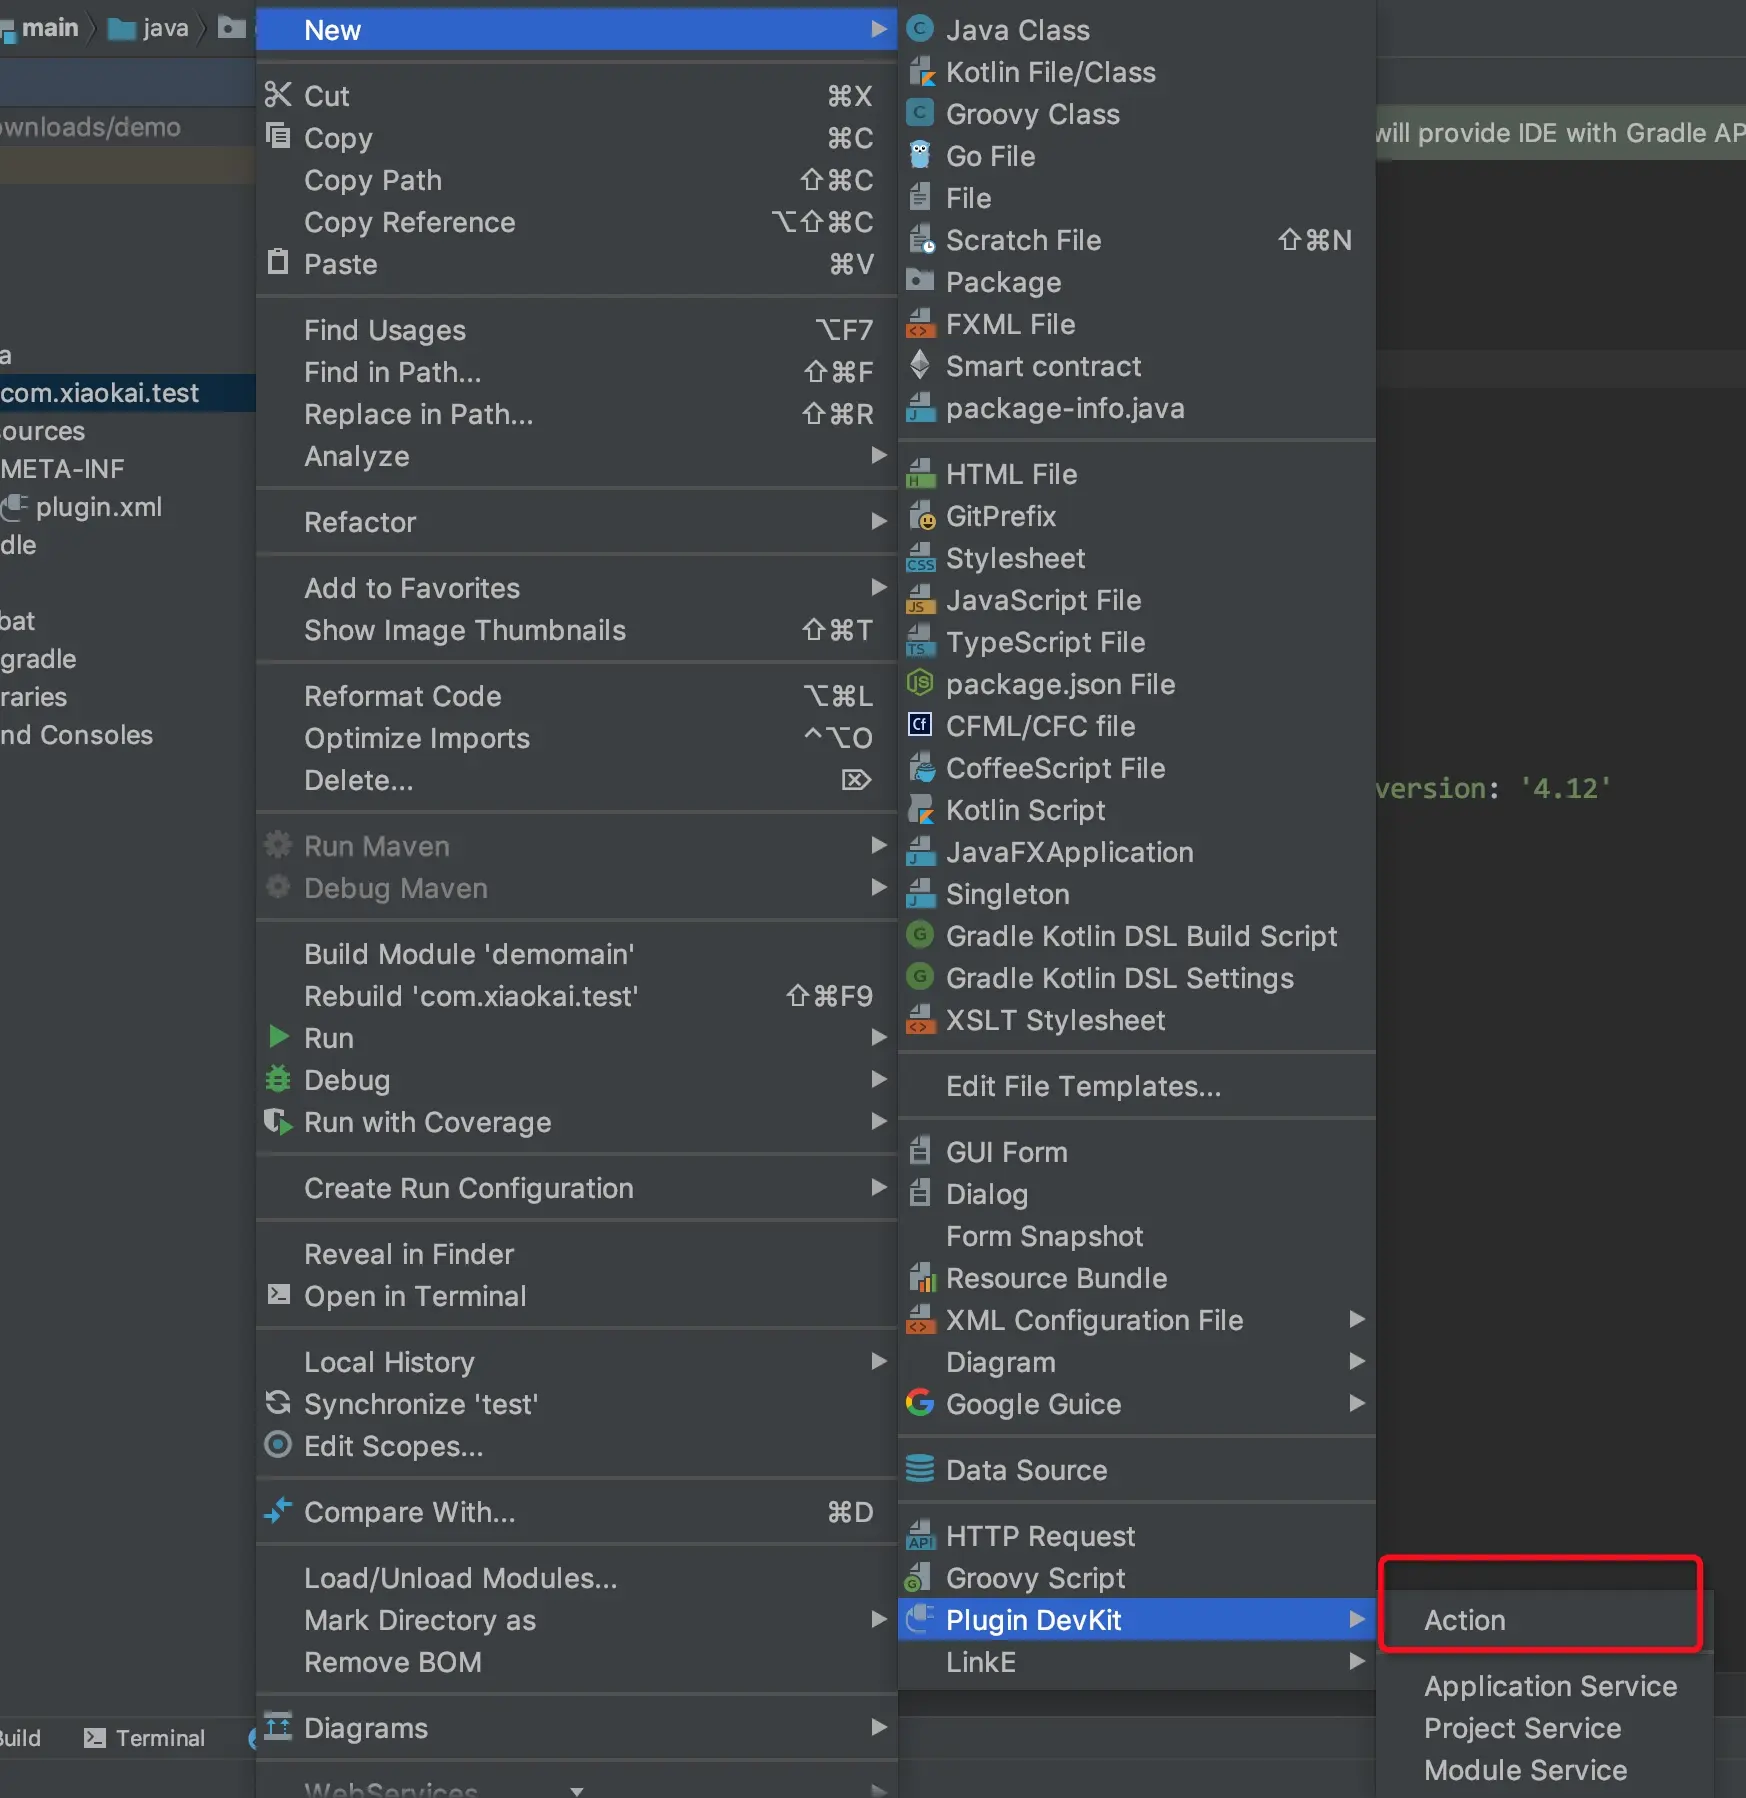The image size is (1746, 1798).
Task: Choose Optimize Imports menu item
Action: pyautogui.click(x=577, y=738)
